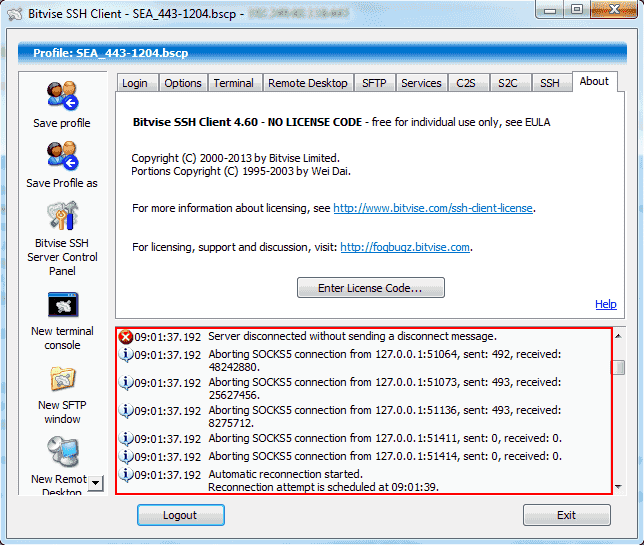Click the Bitvise title bar app icon
The width and height of the screenshot is (644, 545).
(15, 14)
